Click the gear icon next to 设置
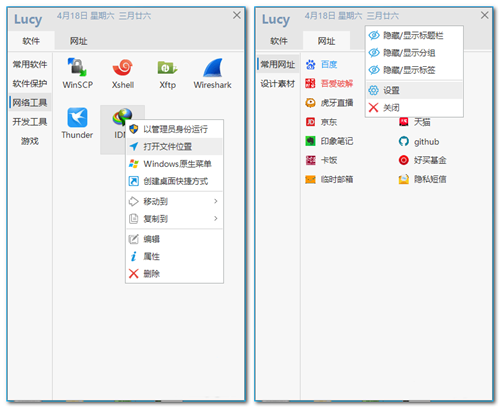This screenshot has height=408, width=500. coord(374,90)
